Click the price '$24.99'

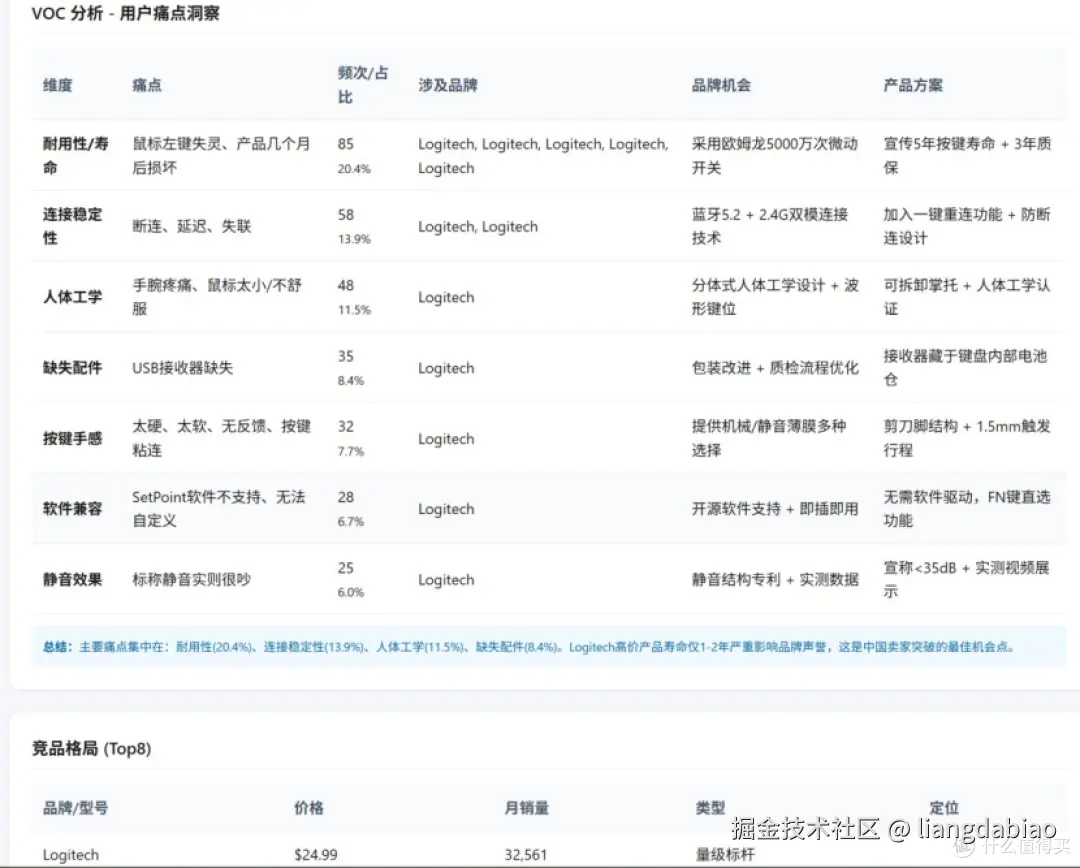(x=315, y=855)
